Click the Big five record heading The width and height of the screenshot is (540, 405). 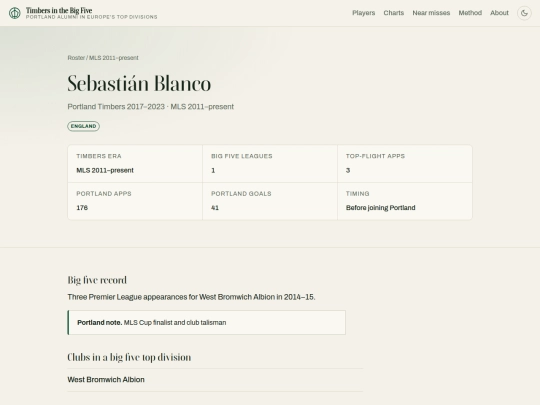coord(97,280)
